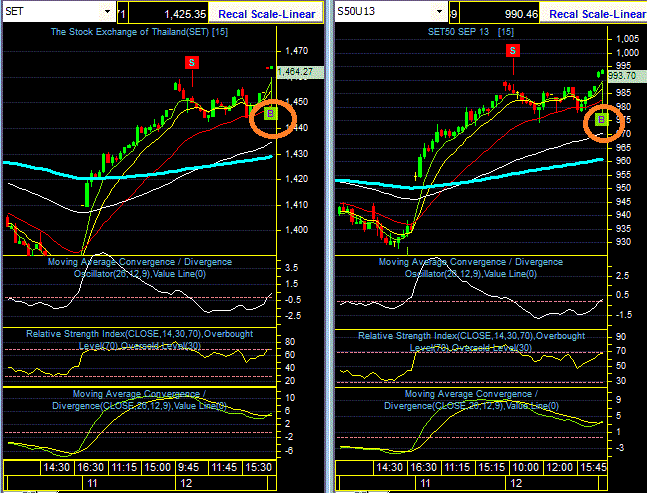
Task: Click Recal Scale-Linear on SET chart
Action: click(x=267, y=14)
